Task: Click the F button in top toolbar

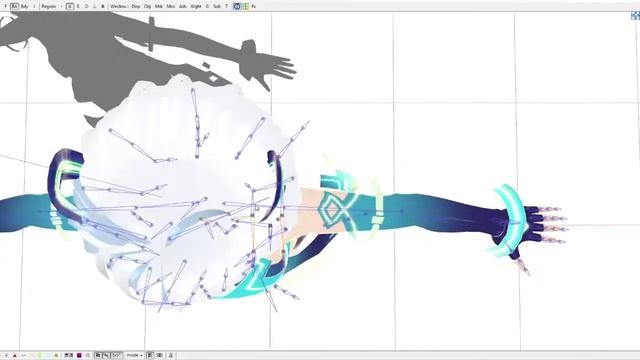Action: pos(5,7)
